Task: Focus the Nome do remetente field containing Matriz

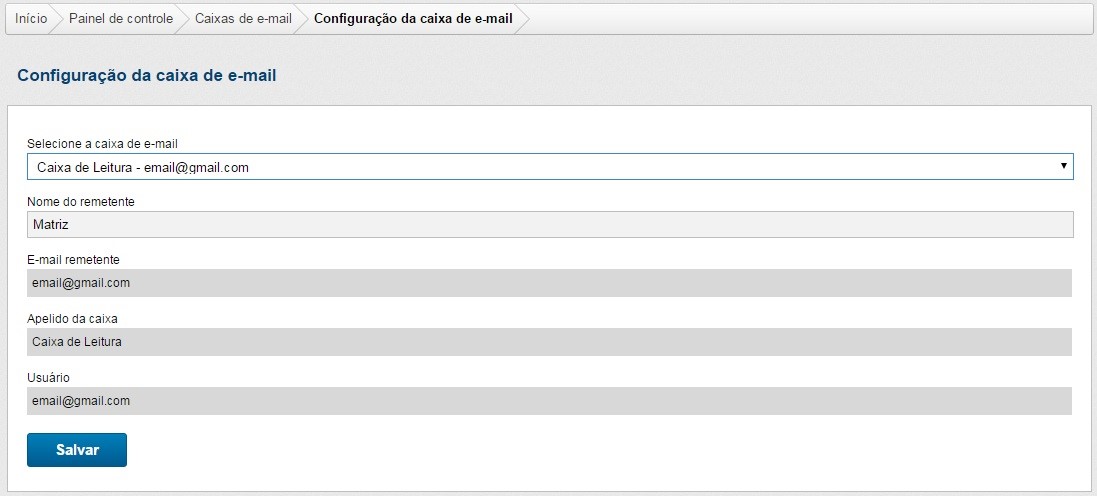Action: click(x=550, y=225)
